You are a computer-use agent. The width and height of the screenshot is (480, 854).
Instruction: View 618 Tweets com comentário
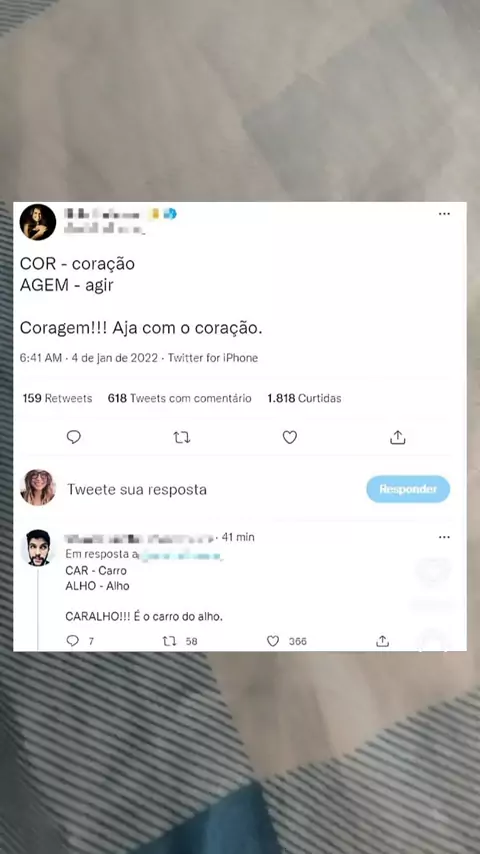click(180, 398)
